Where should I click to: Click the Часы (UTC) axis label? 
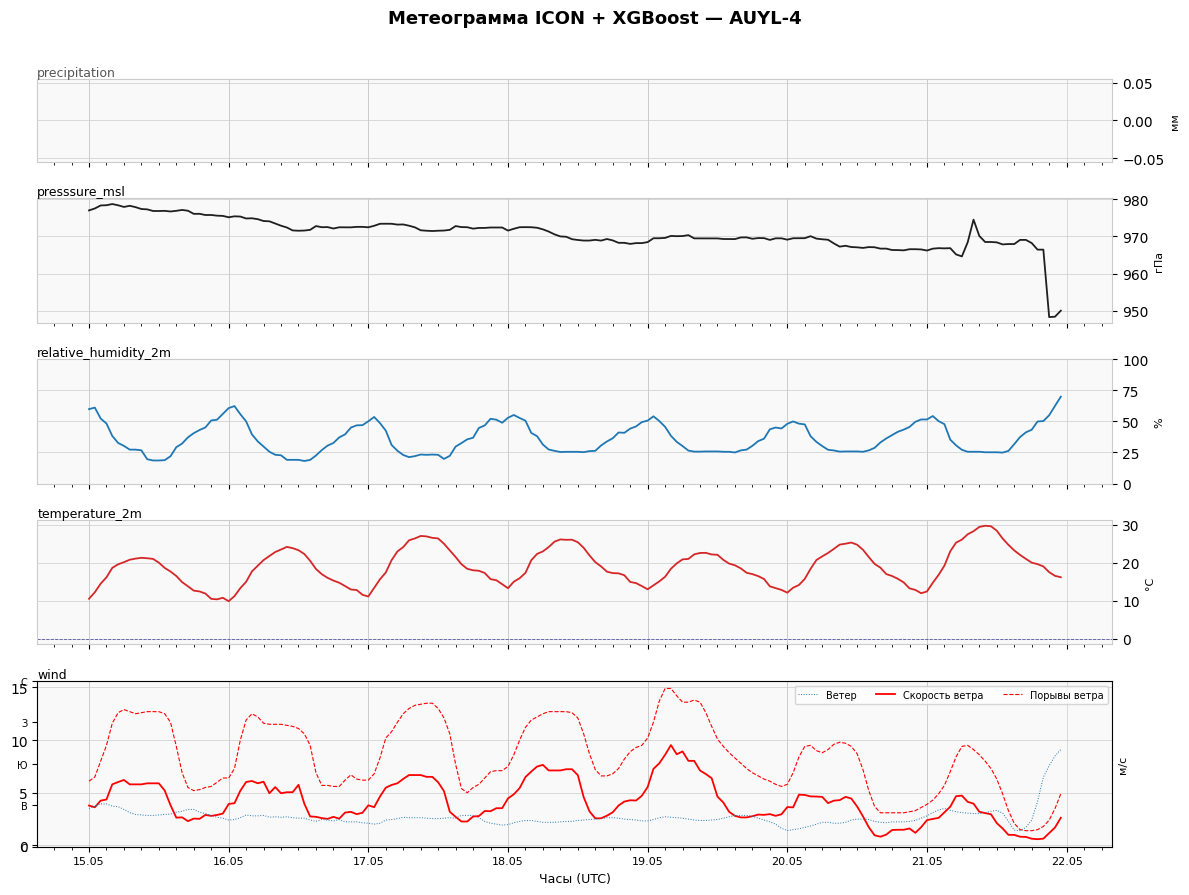point(575,879)
